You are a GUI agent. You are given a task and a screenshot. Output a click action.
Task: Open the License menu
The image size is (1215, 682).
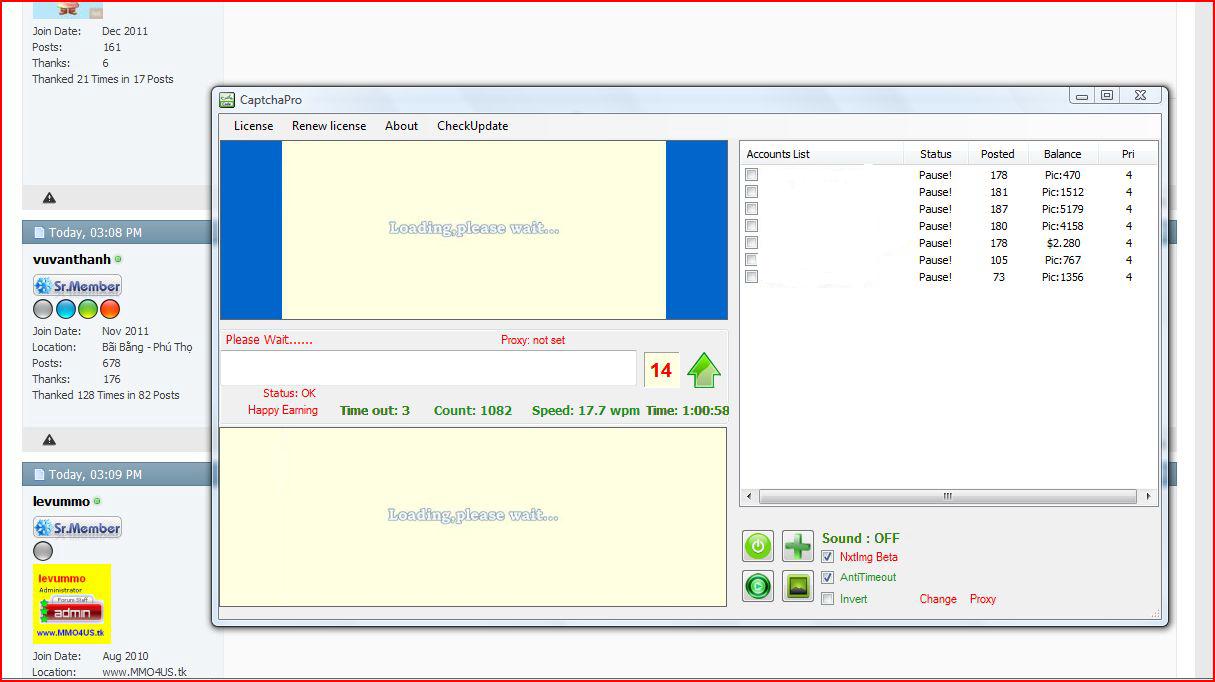[253, 126]
